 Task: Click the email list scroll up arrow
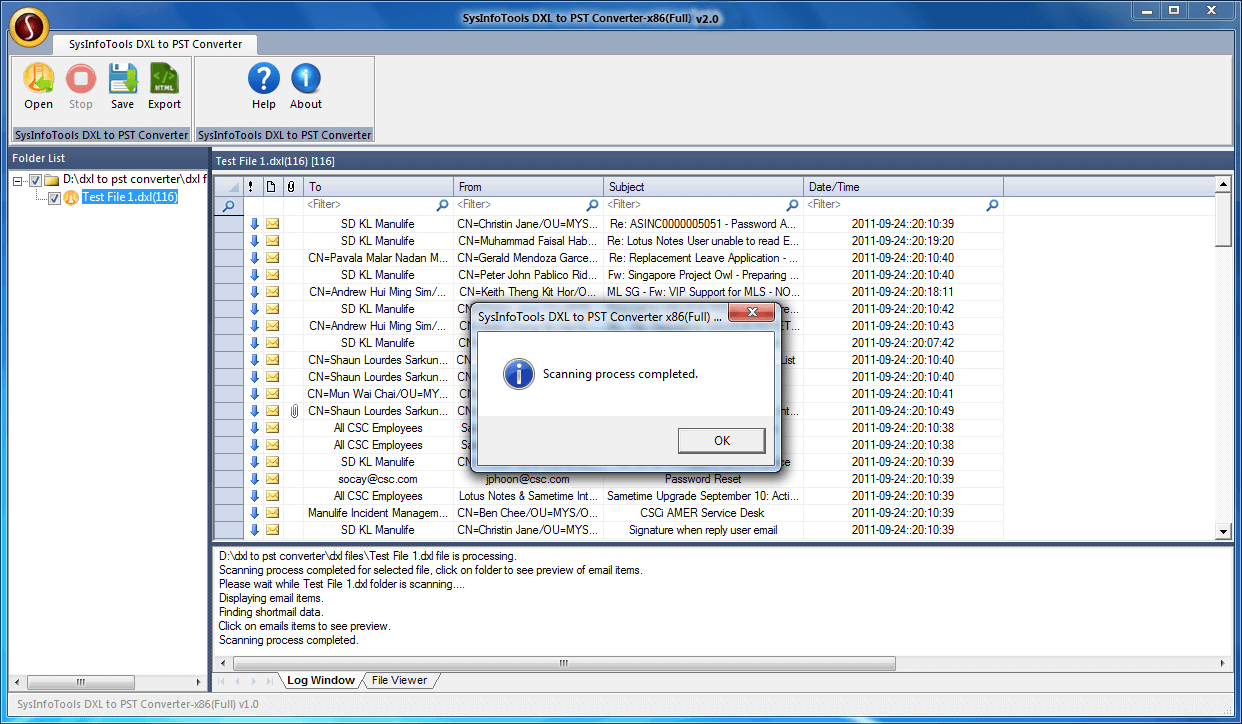[1223, 185]
